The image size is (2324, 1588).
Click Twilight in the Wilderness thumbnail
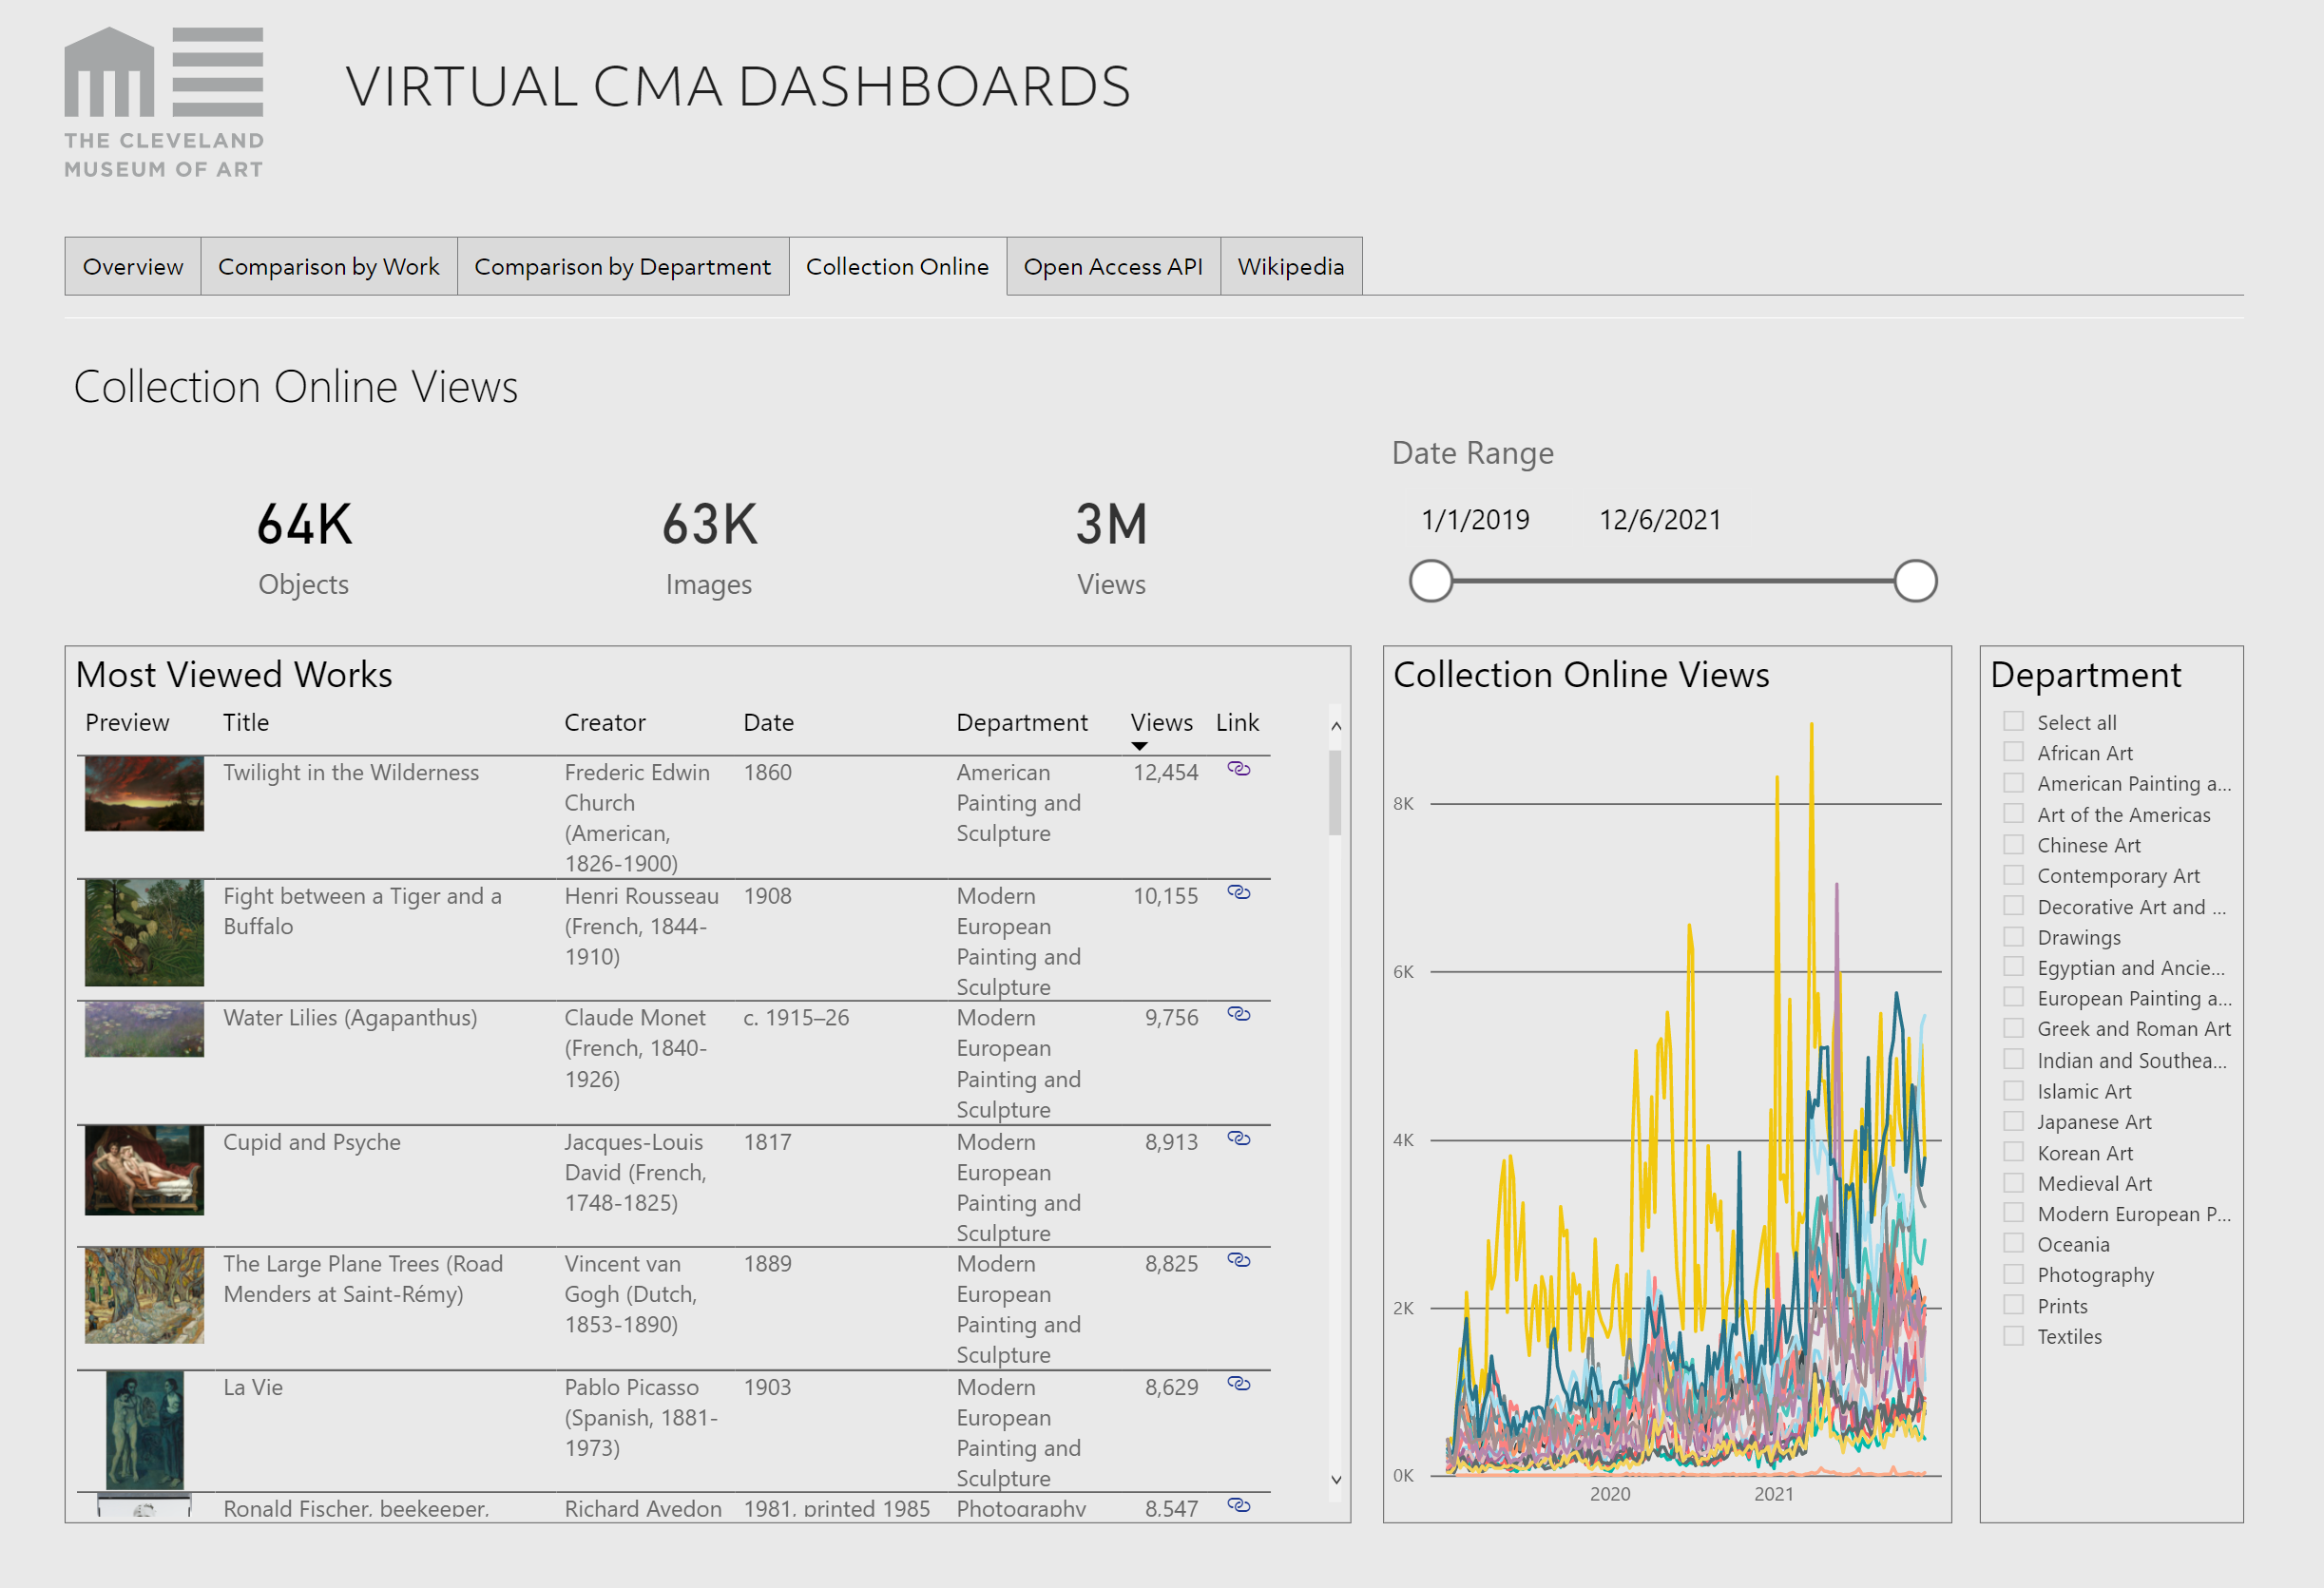[144, 794]
